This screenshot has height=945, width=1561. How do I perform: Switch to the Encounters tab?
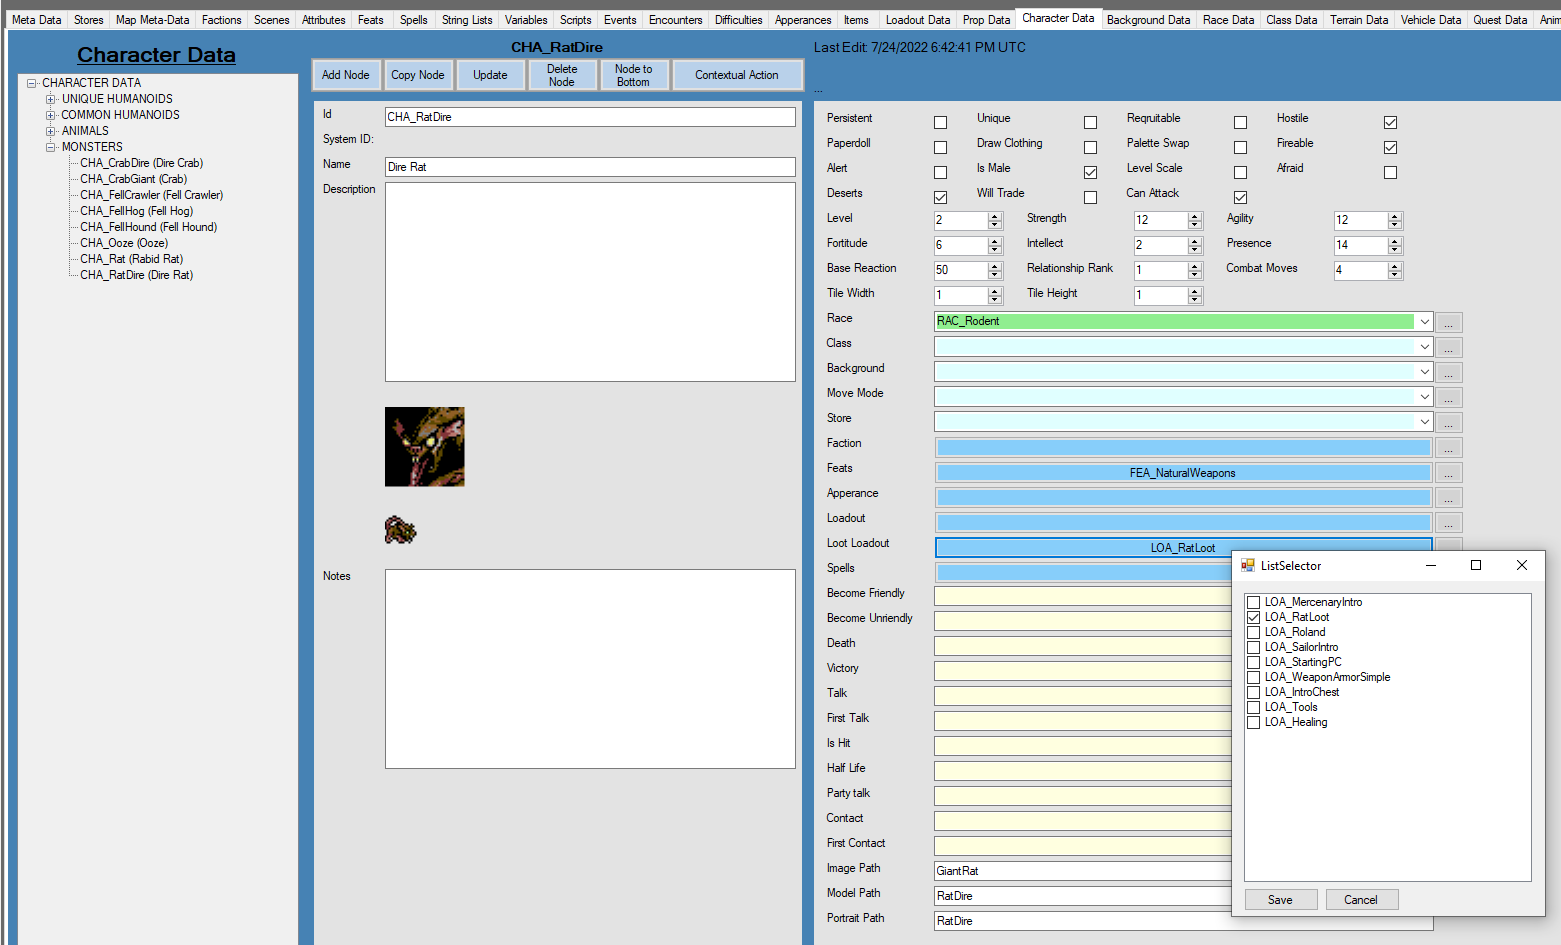point(675,20)
